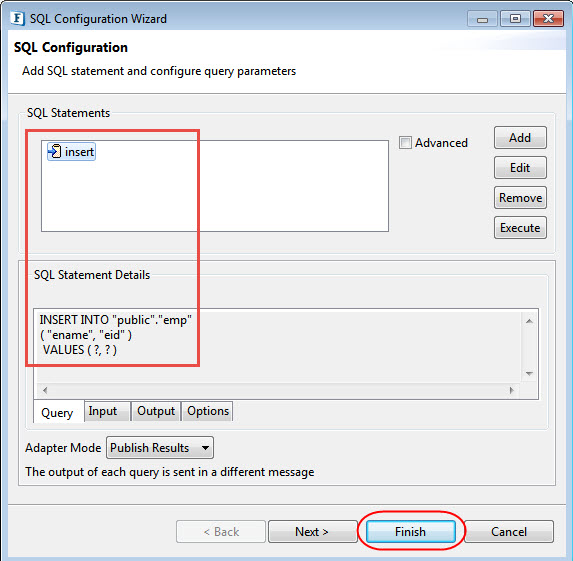Click the scroll-up arrow of the query box

click(x=529, y=321)
